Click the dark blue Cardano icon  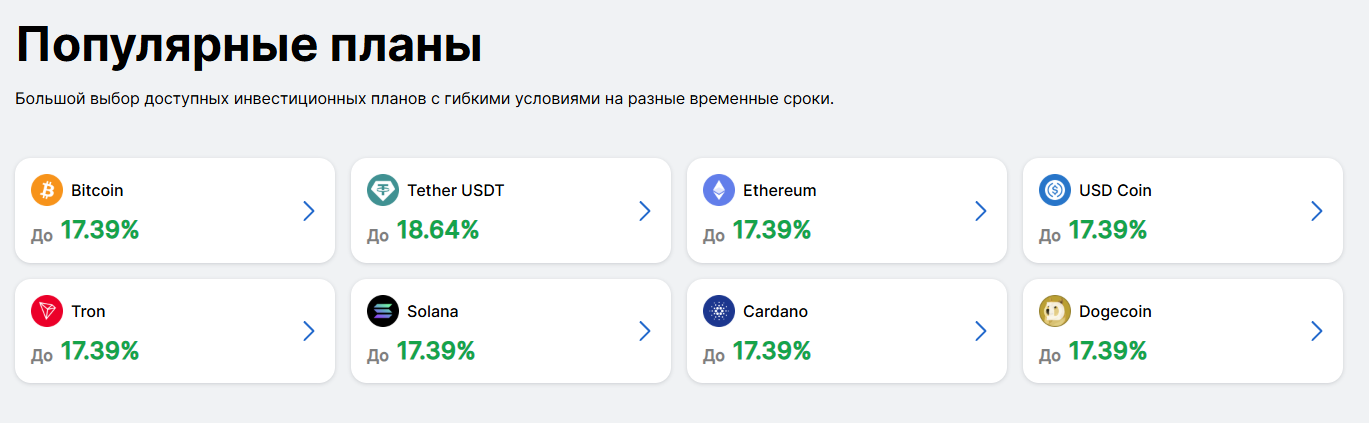pyautogui.click(x=719, y=311)
